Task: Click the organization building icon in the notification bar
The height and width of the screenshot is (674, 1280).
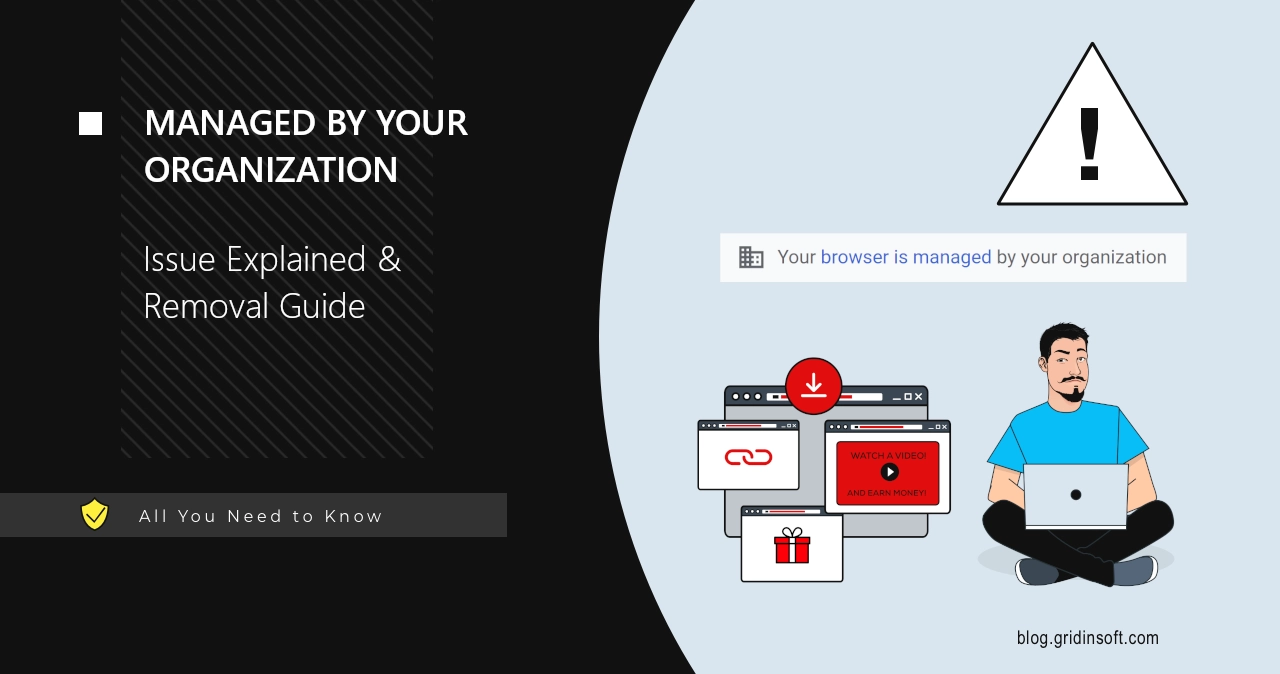Action: 750,257
